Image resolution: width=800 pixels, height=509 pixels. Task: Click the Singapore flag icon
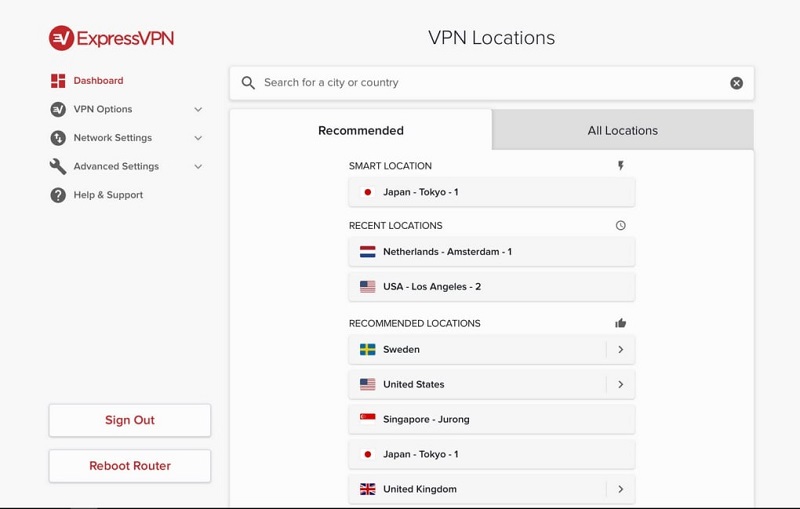point(367,419)
